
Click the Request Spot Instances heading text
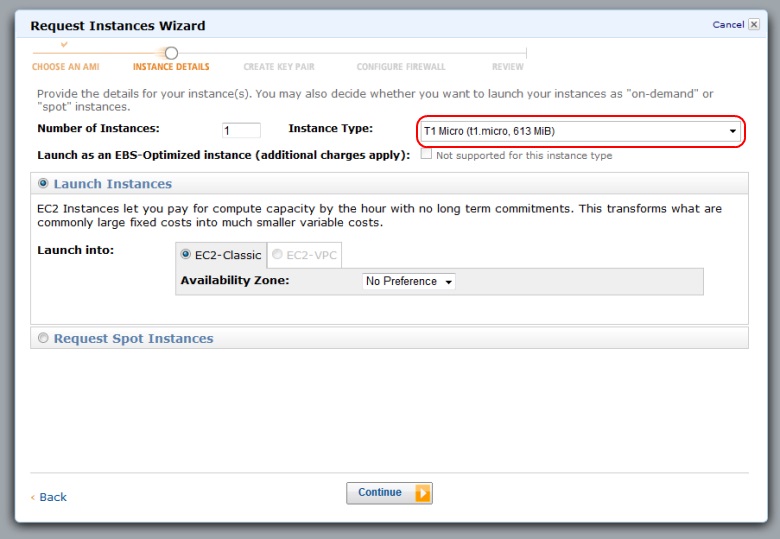click(133, 339)
